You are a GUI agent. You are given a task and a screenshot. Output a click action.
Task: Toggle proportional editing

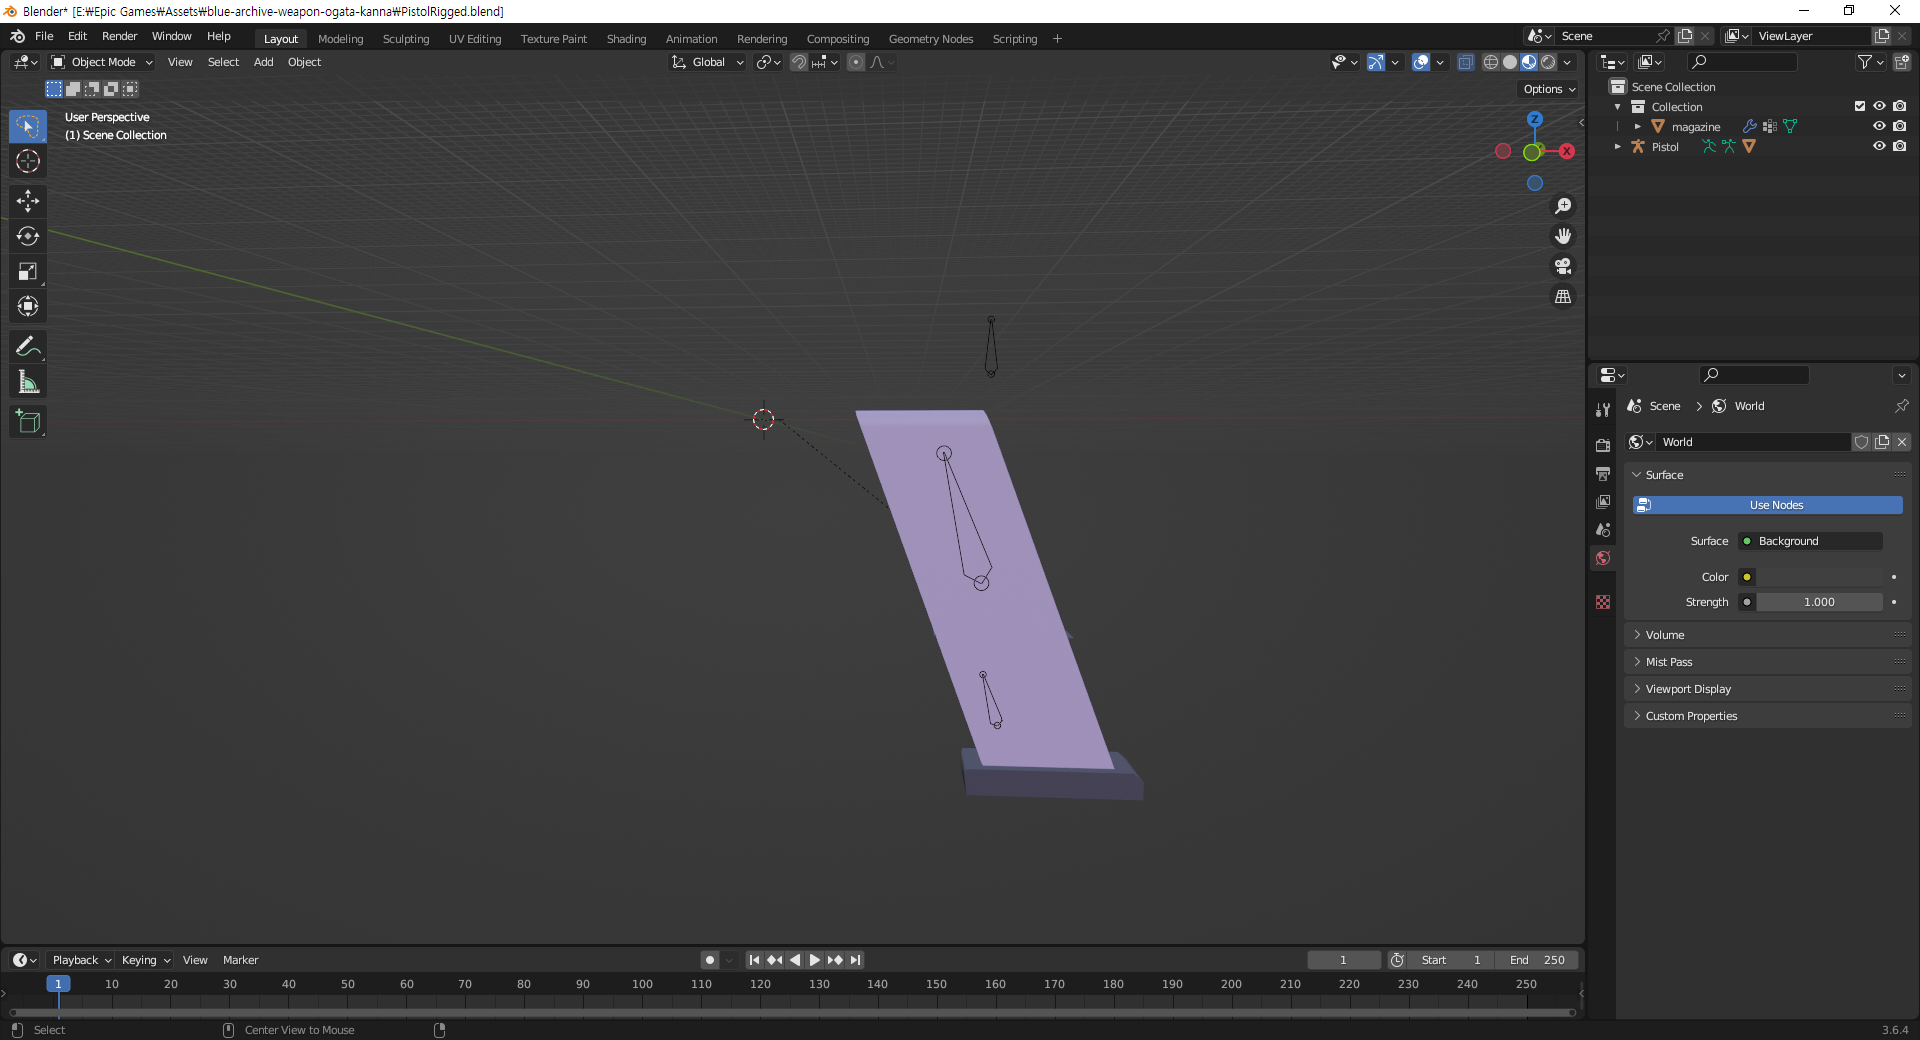(856, 62)
